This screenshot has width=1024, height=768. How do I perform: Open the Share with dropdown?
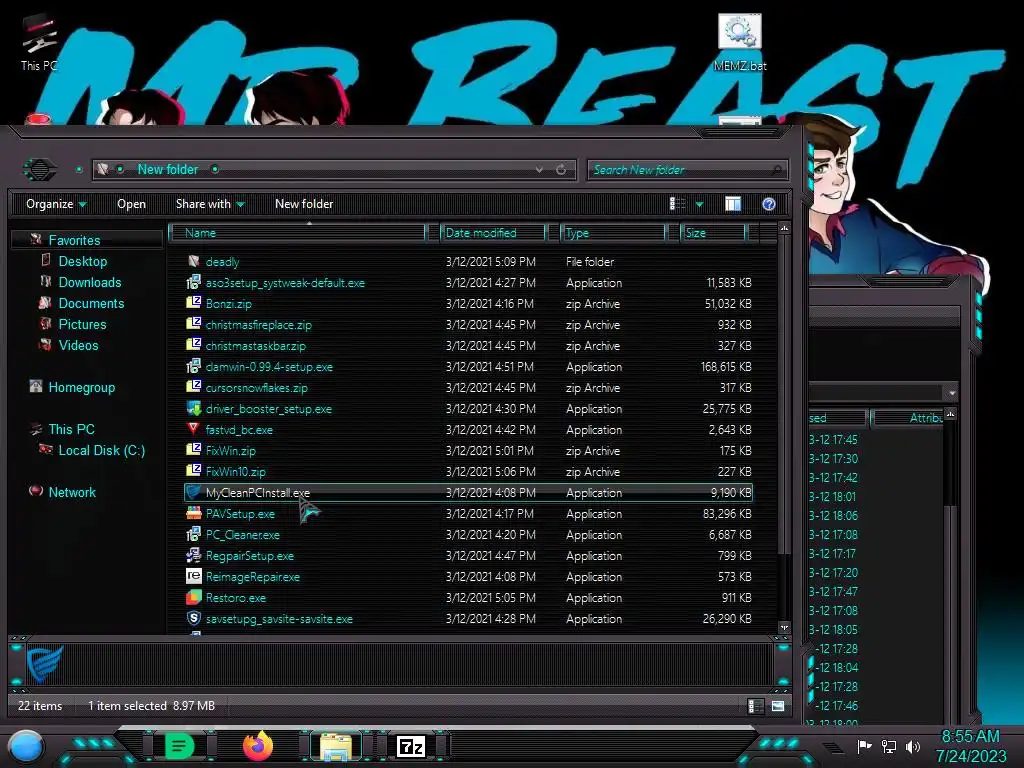click(x=210, y=204)
